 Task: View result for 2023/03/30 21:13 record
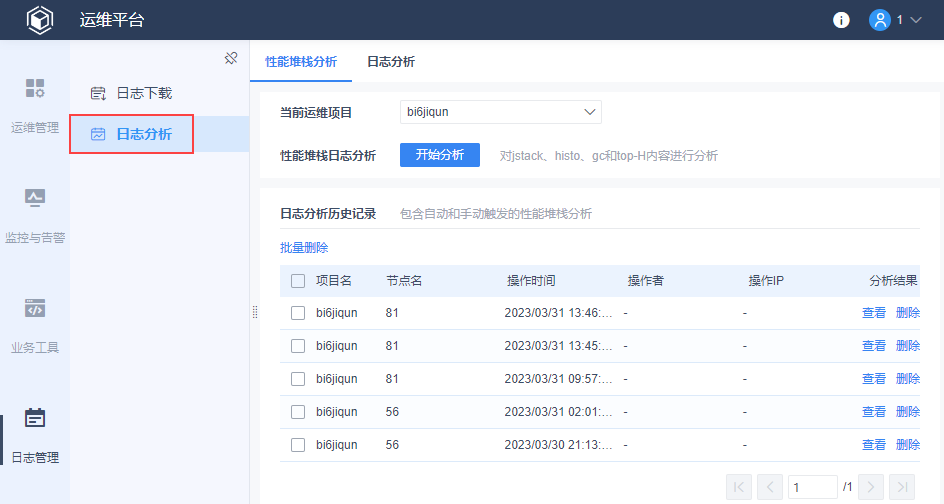874,445
